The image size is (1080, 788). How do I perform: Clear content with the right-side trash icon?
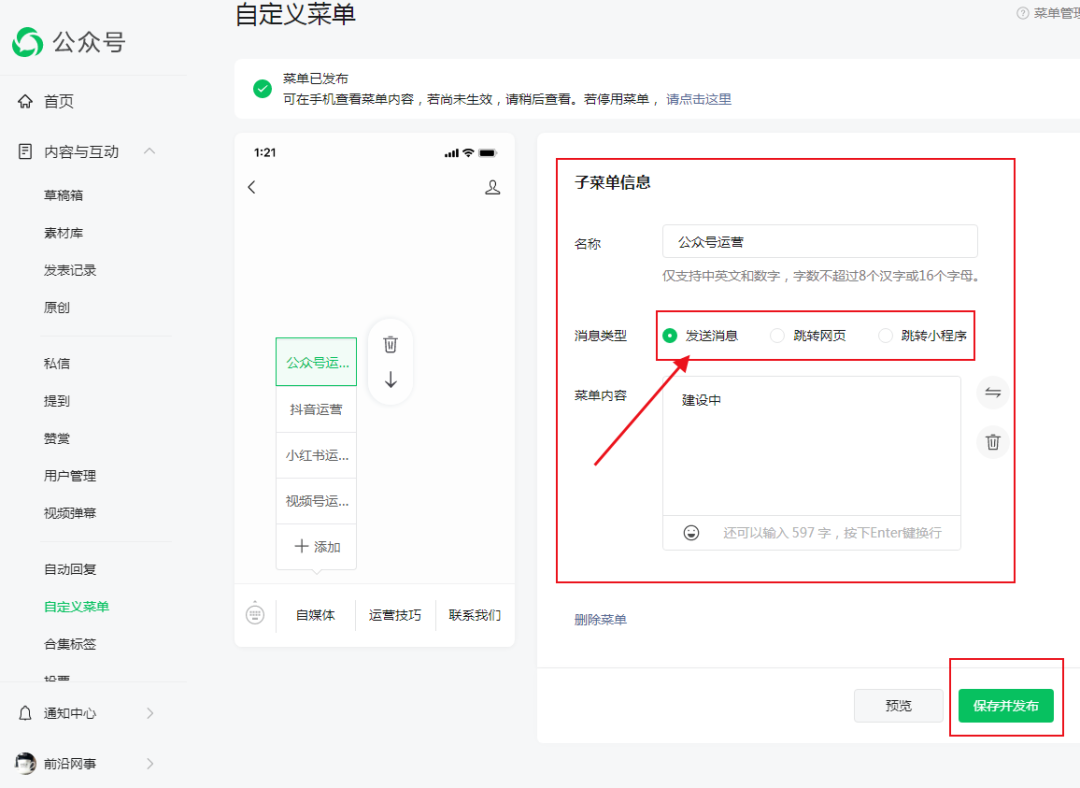(992, 442)
